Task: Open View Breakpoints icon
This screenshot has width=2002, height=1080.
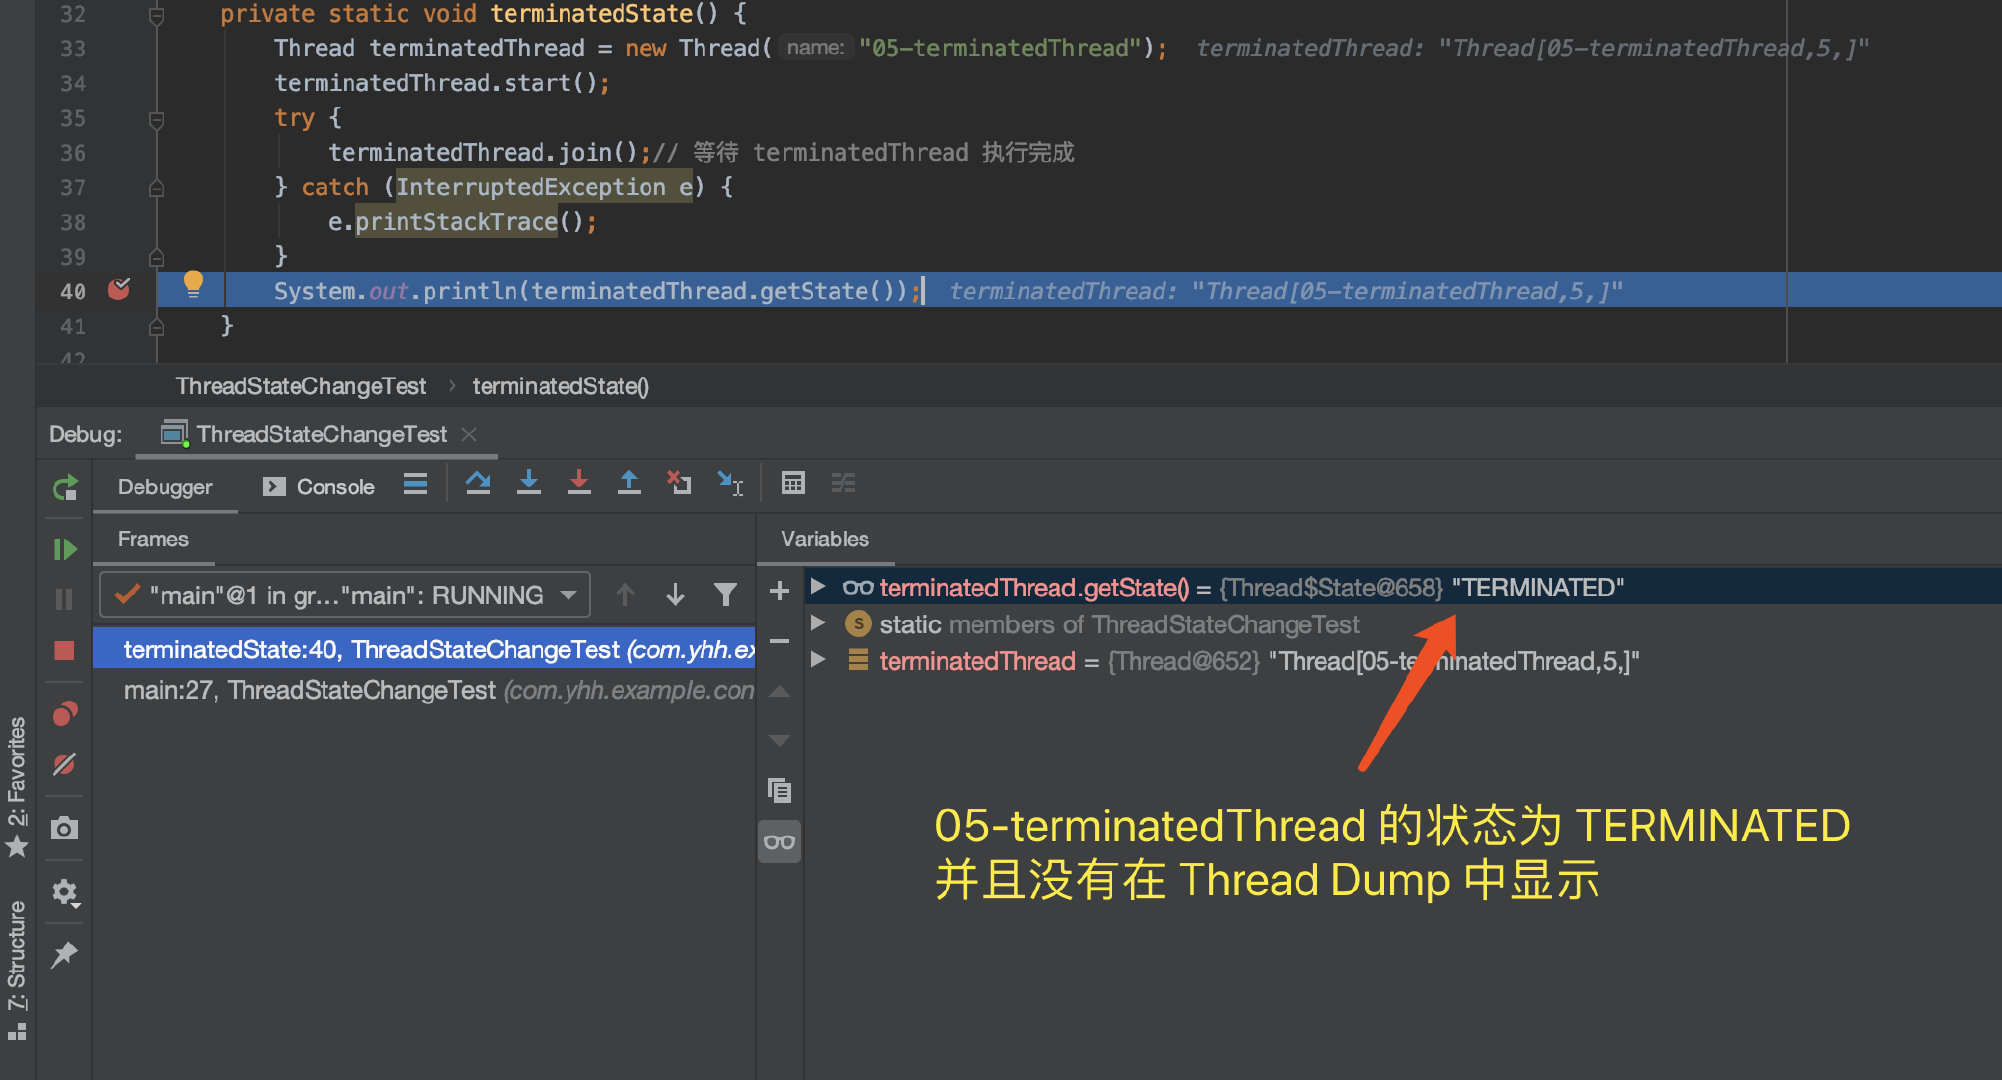Action: [x=65, y=714]
